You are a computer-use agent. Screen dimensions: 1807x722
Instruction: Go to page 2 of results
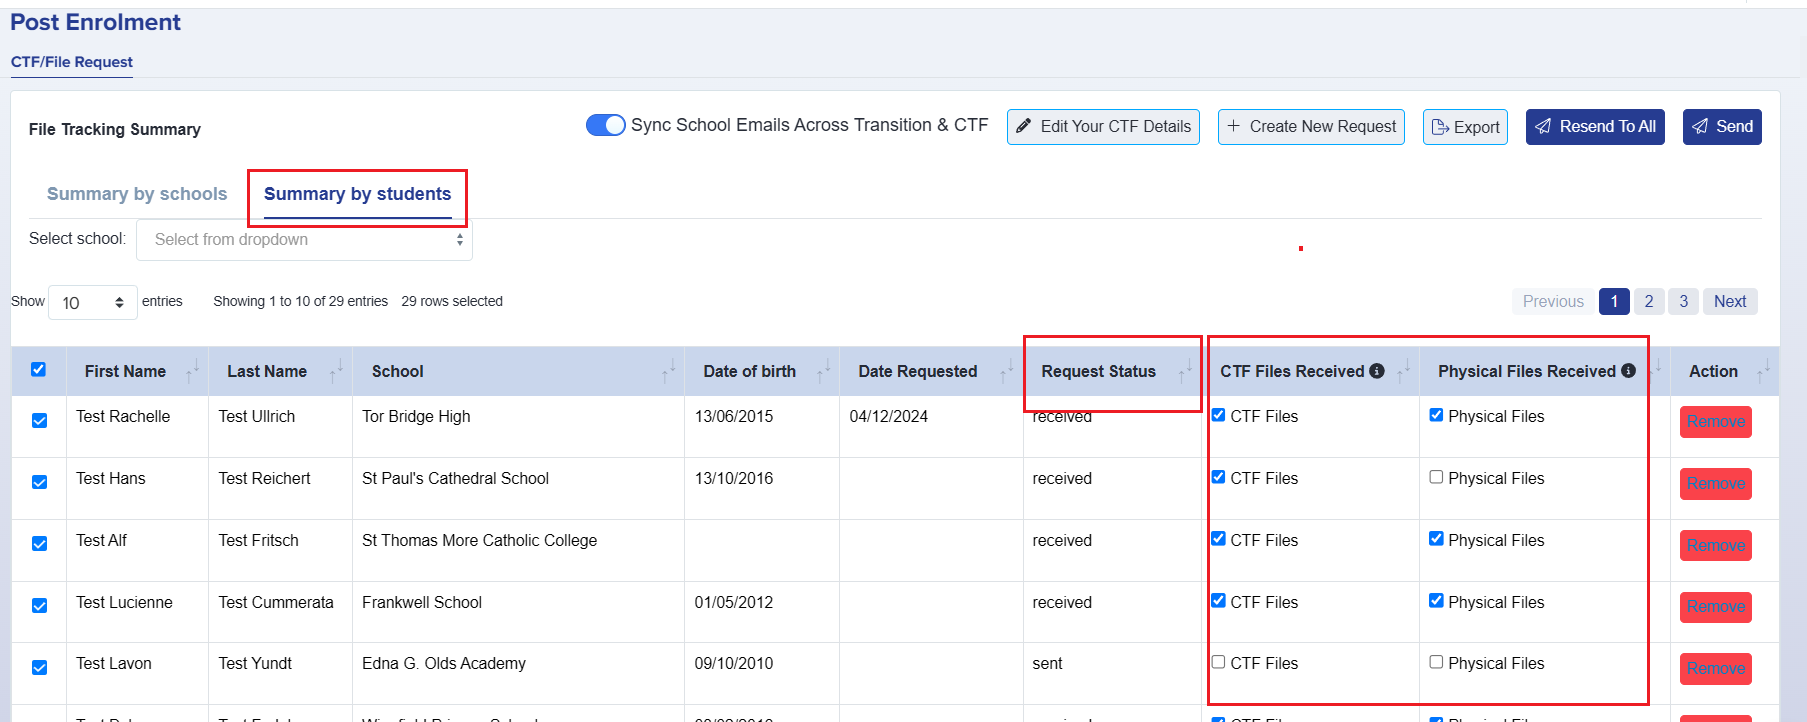1649,302
